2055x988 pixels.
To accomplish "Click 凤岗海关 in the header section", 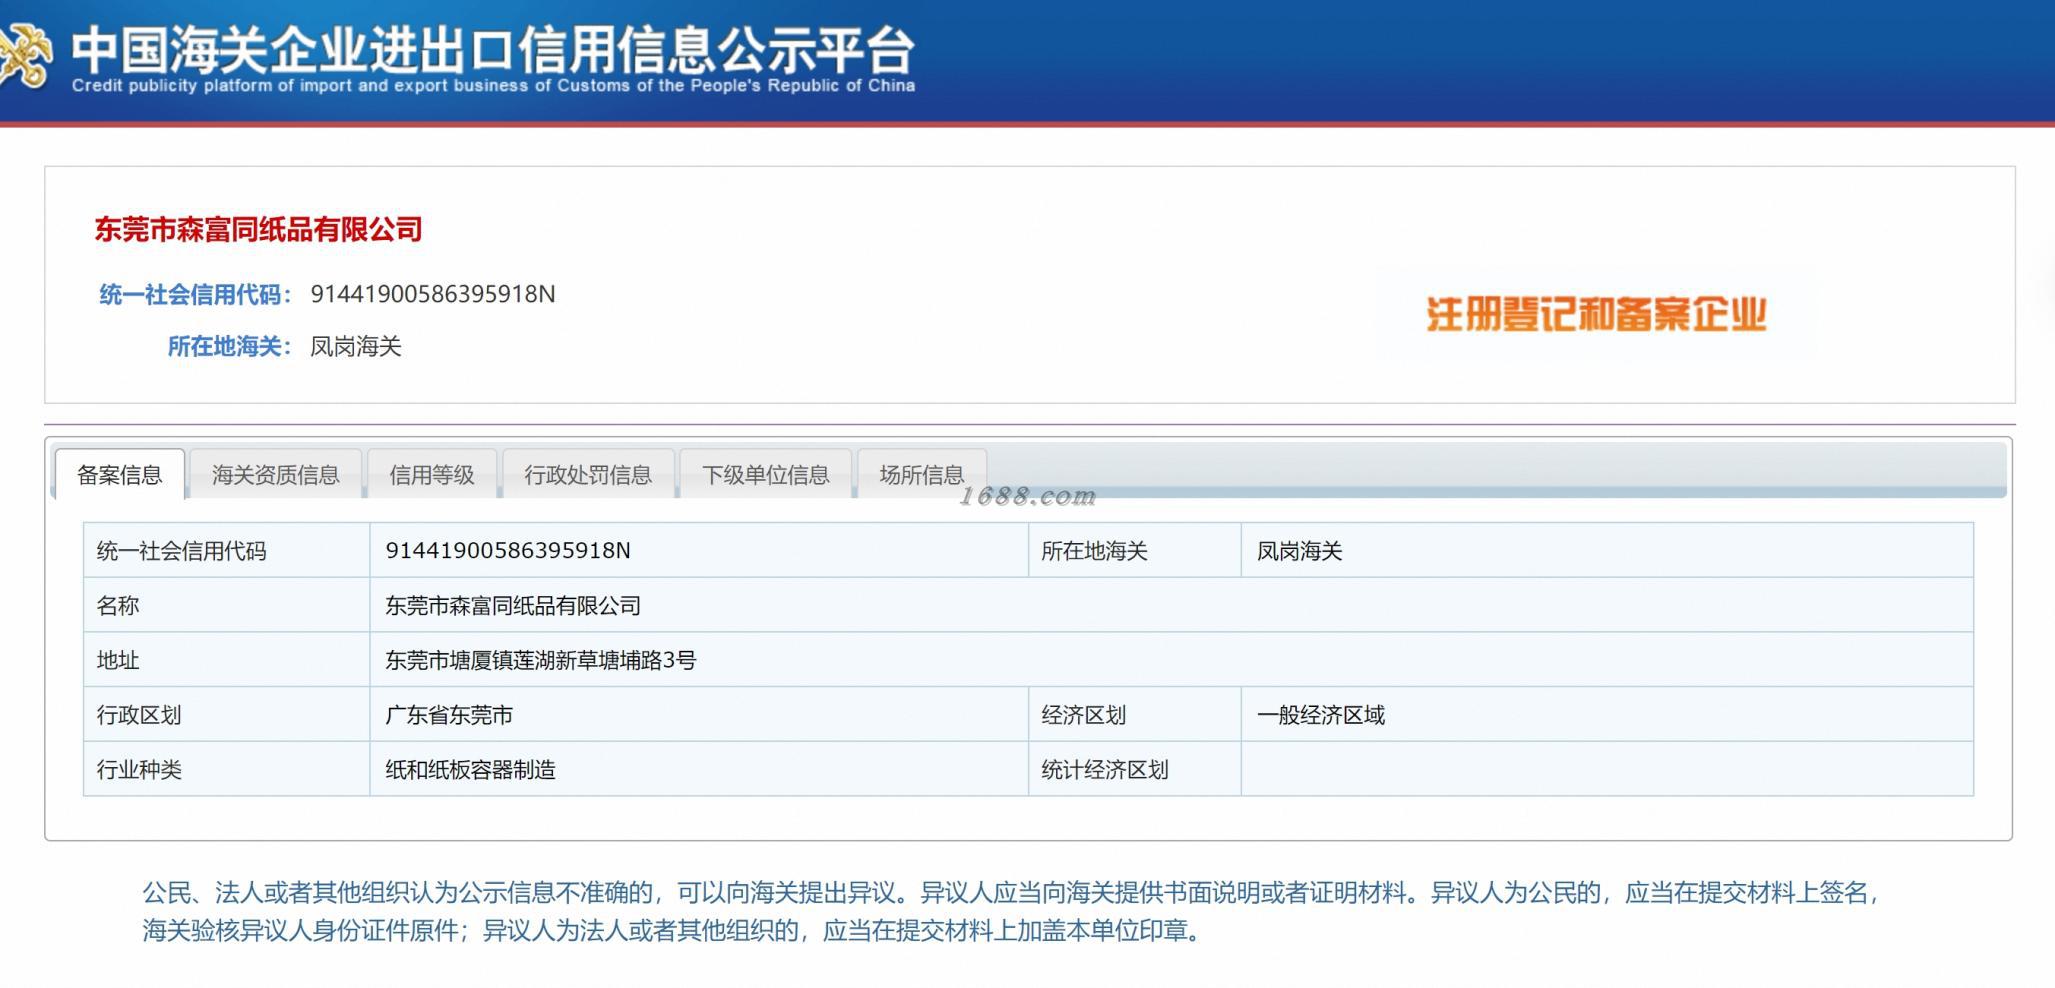I will click(356, 347).
